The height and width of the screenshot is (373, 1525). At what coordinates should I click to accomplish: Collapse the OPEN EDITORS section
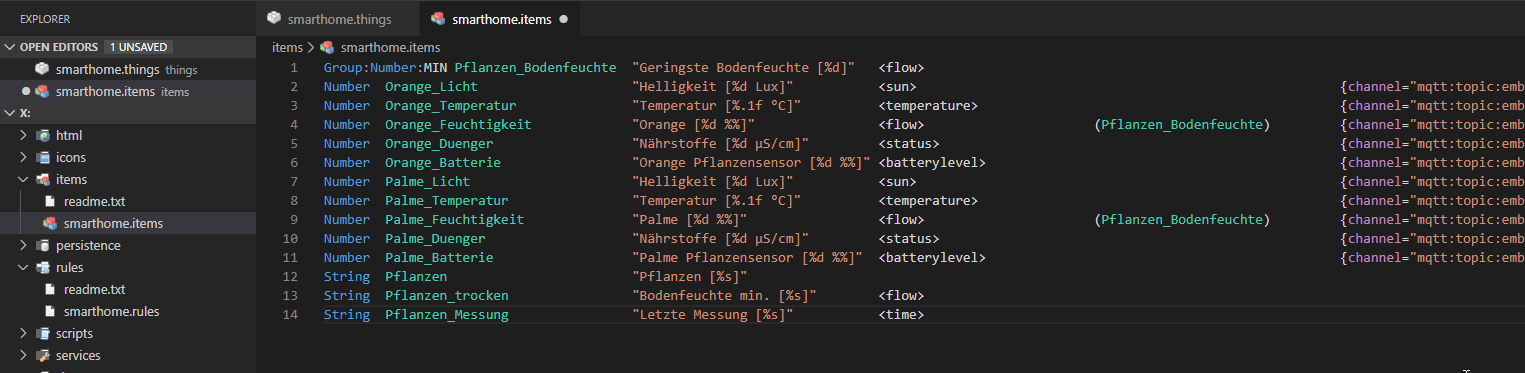(x=10, y=47)
